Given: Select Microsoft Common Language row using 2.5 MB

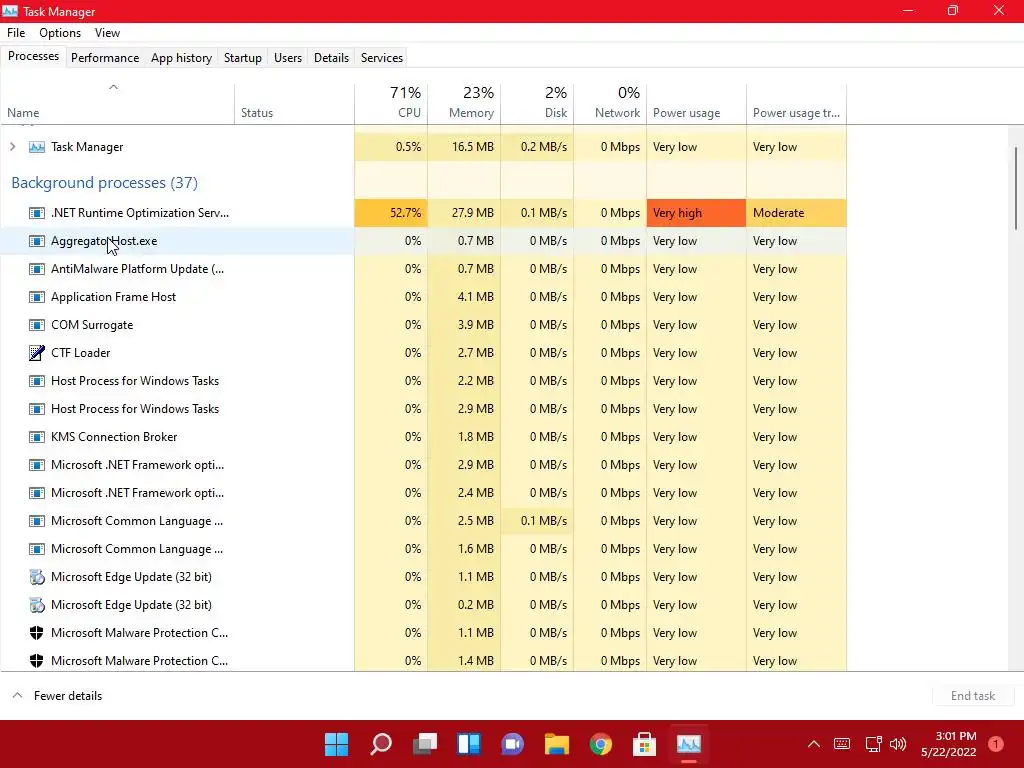Looking at the screenshot, I should [x=423, y=521].
